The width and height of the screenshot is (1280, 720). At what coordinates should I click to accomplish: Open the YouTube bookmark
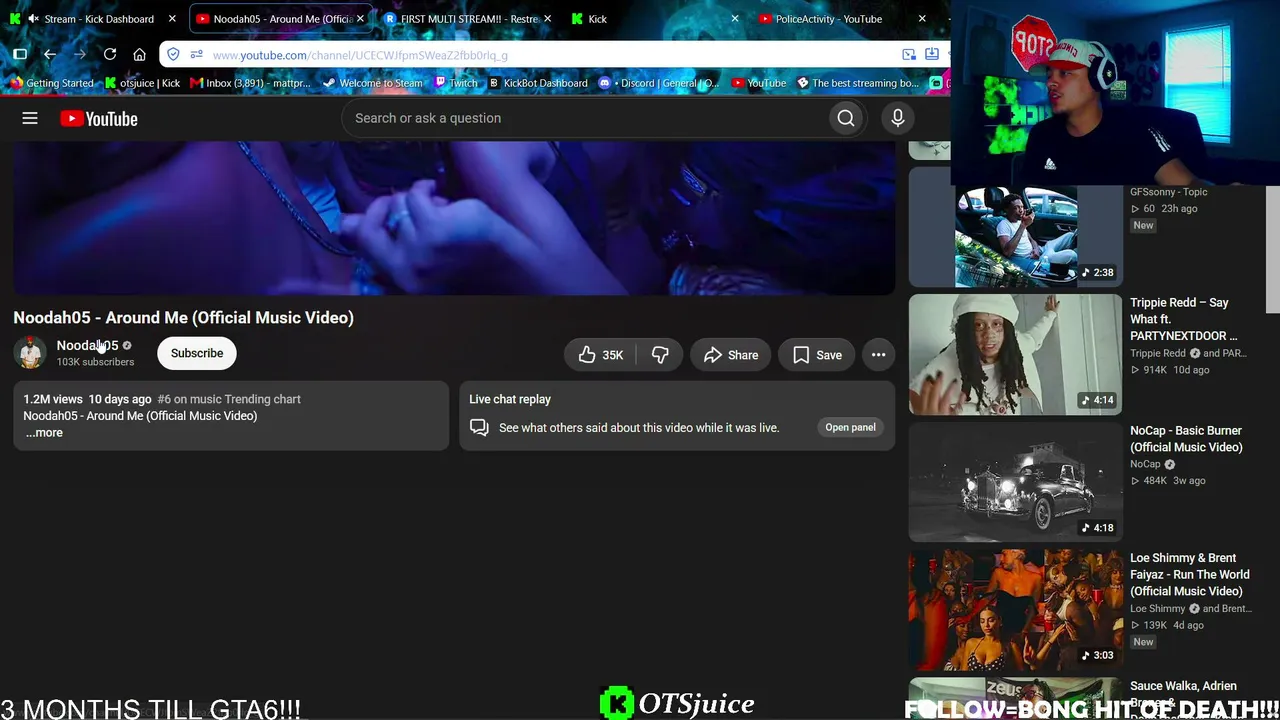759,83
